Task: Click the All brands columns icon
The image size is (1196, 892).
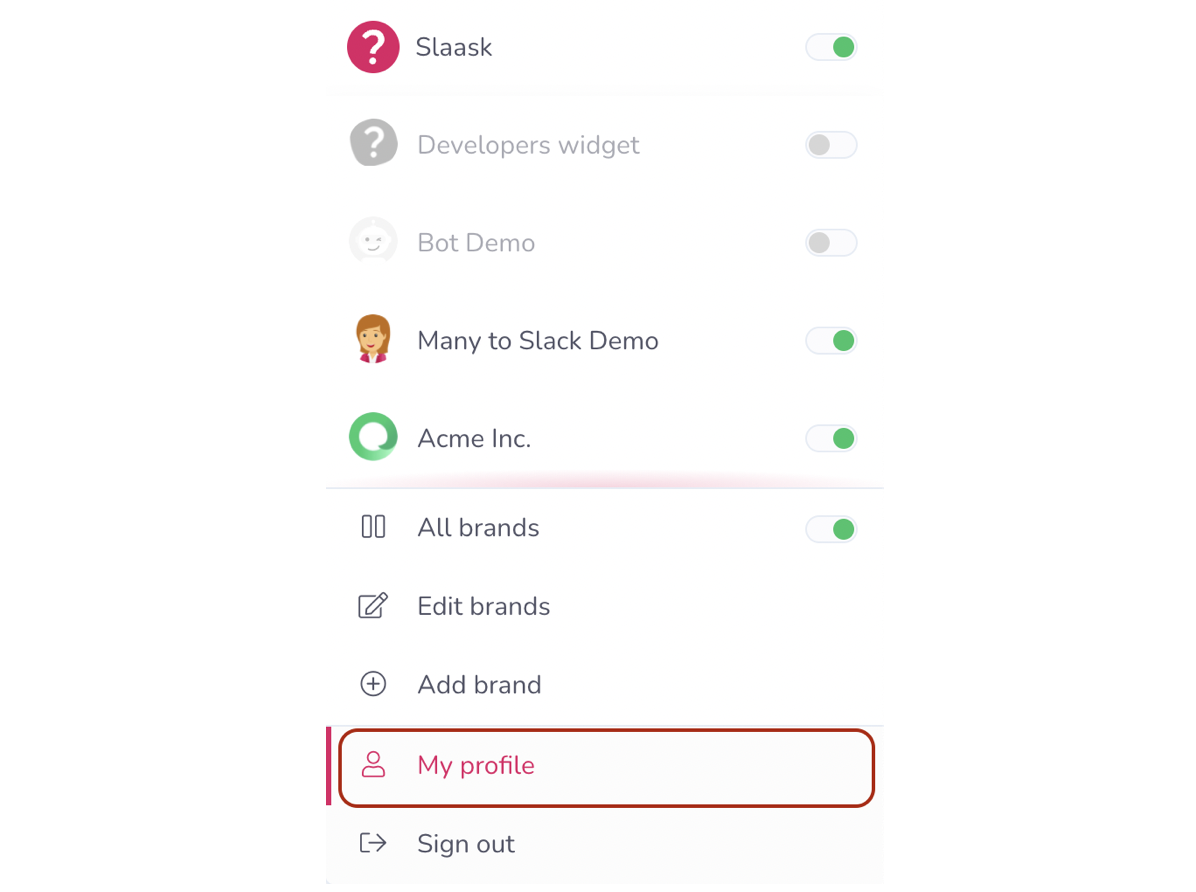Action: click(373, 527)
